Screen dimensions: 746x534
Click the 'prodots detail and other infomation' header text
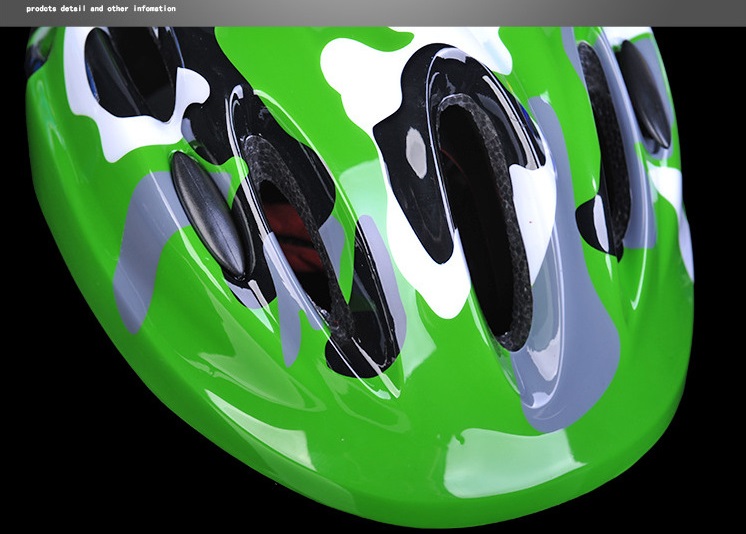[100, 9]
